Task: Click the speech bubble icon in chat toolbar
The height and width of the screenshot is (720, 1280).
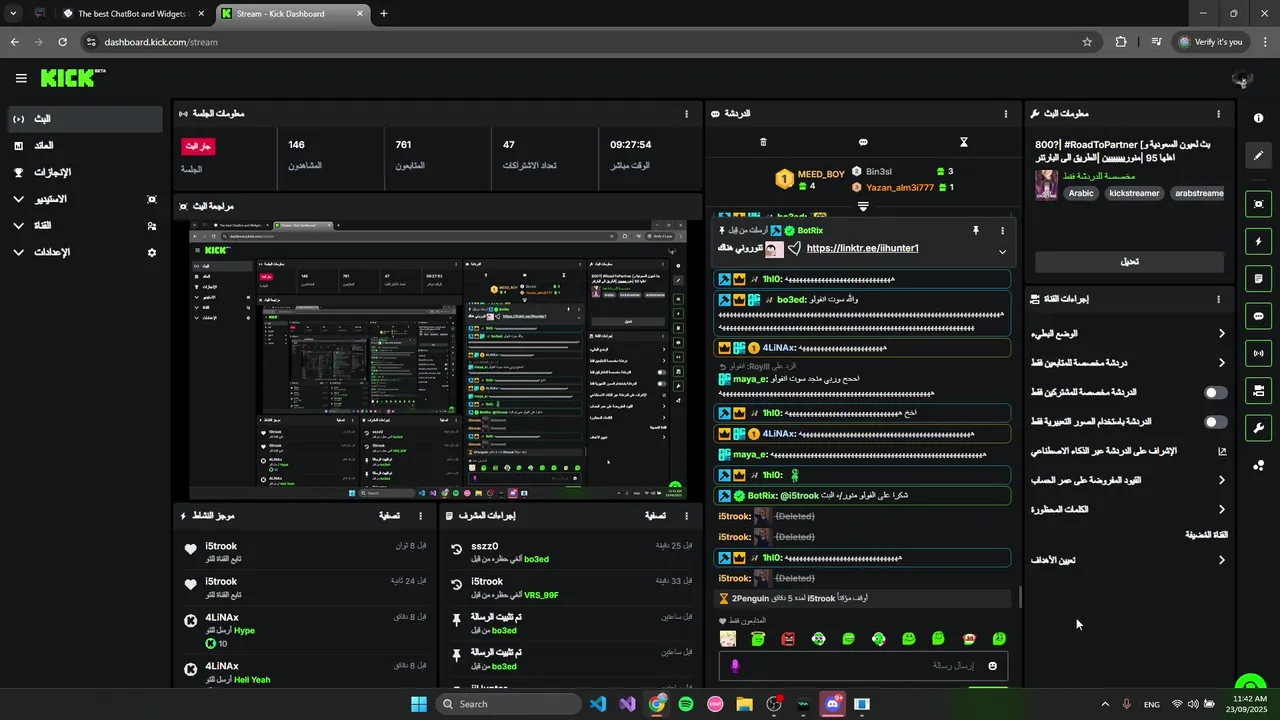Action: (x=863, y=142)
